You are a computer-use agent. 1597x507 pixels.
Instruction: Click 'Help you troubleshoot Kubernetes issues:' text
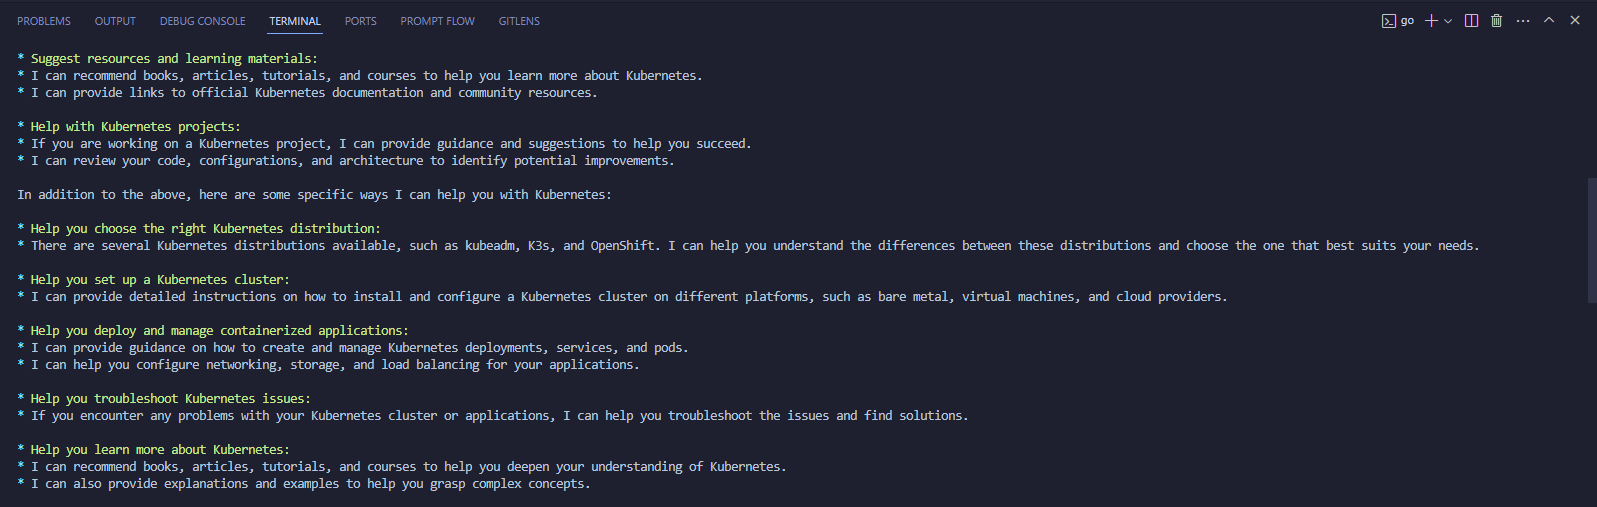[x=170, y=399]
